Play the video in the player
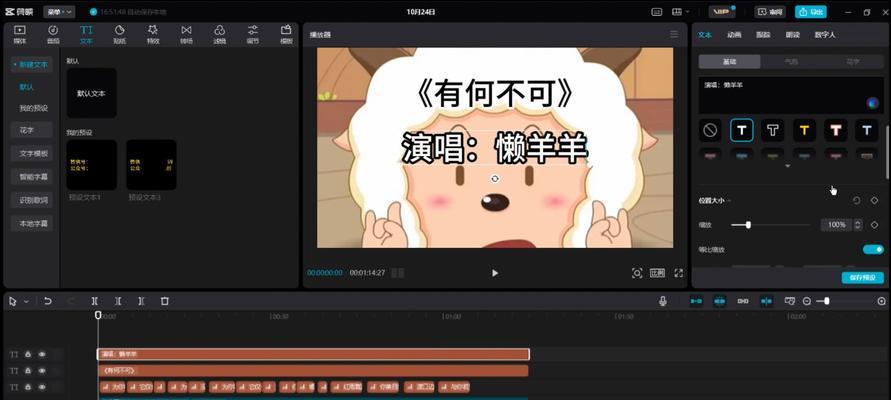Screen dimensions: 891x400 point(494,273)
